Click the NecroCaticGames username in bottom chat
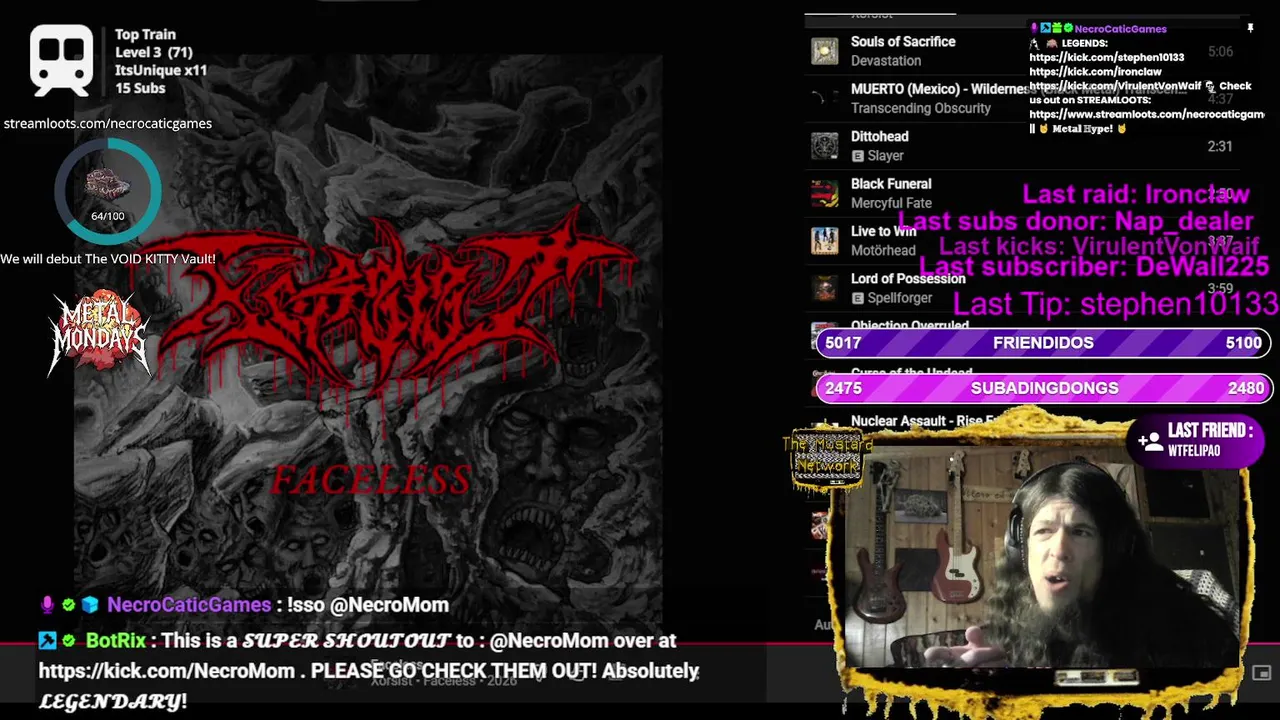The width and height of the screenshot is (1280, 720). point(188,605)
